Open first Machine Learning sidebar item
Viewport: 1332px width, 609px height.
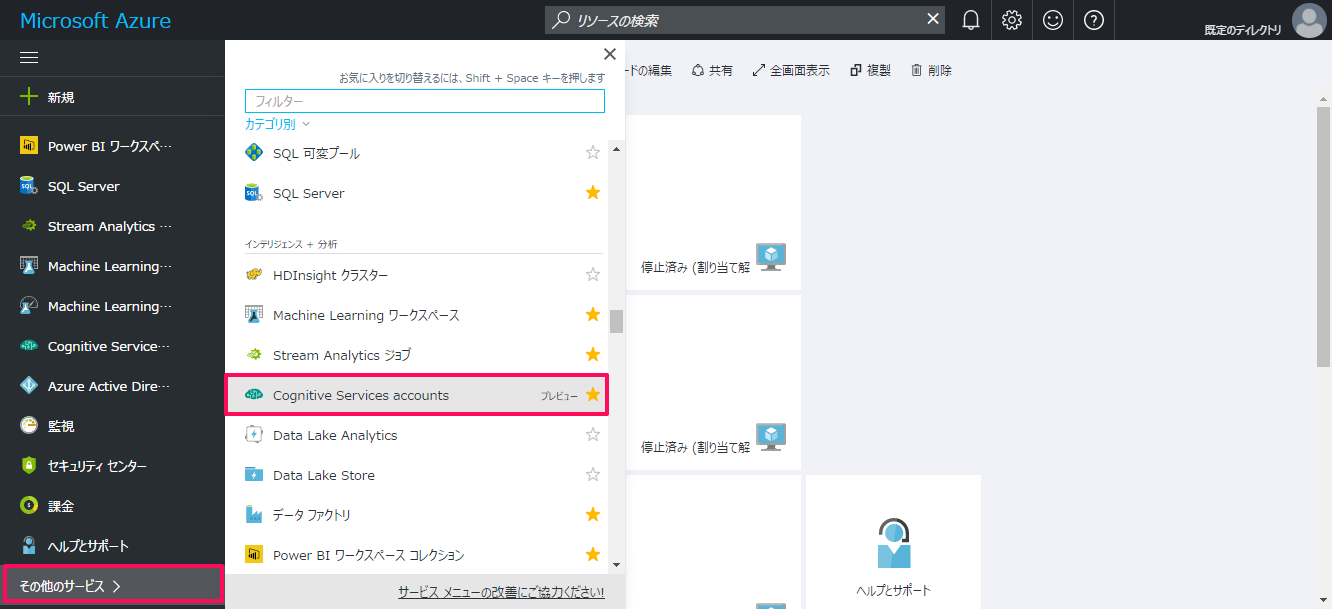click(x=112, y=266)
